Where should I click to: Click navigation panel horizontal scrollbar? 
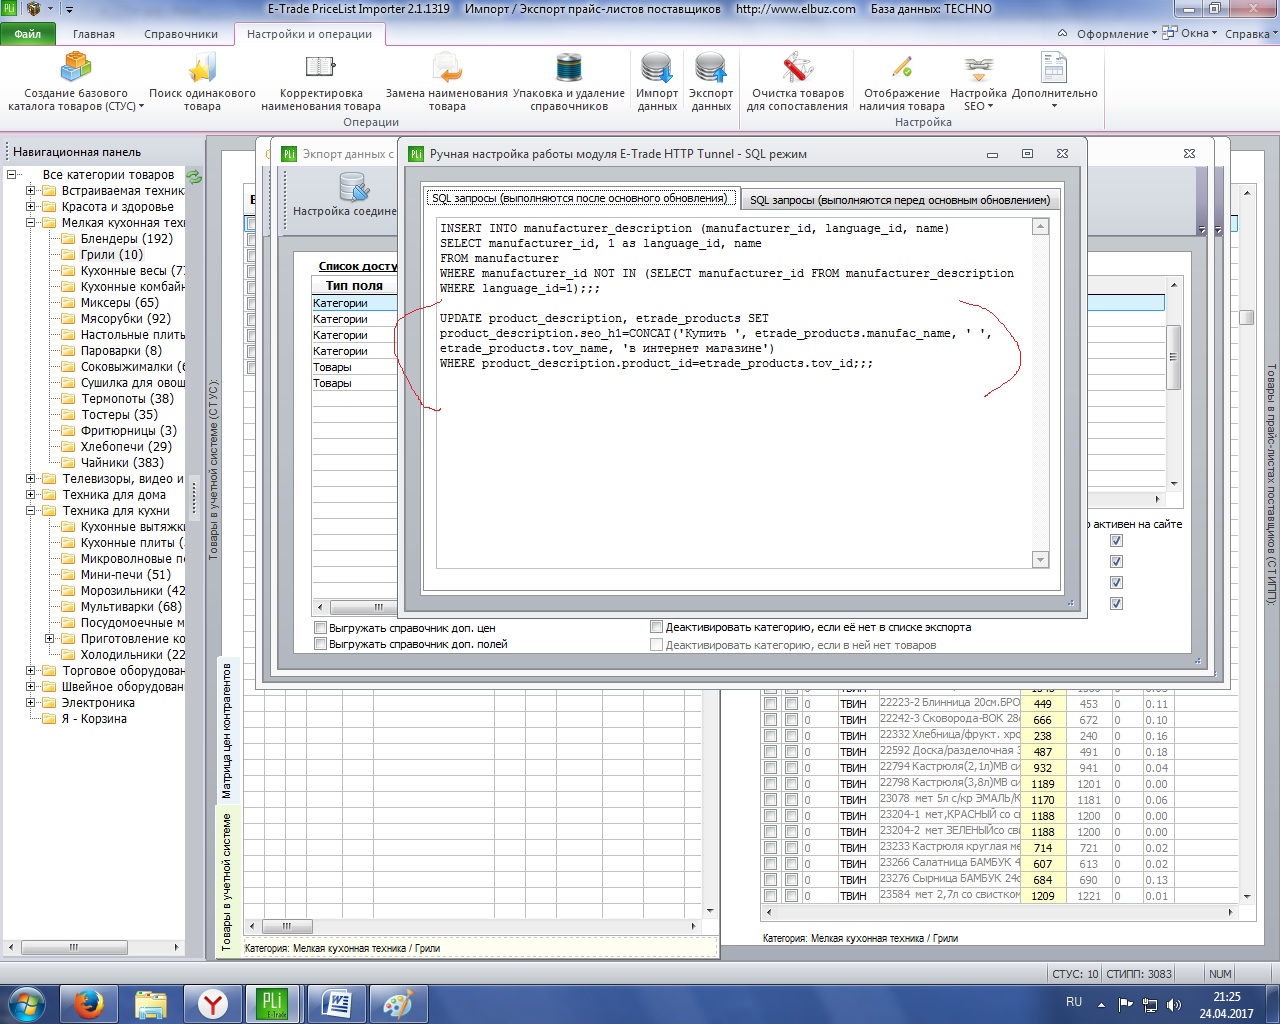(93, 947)
